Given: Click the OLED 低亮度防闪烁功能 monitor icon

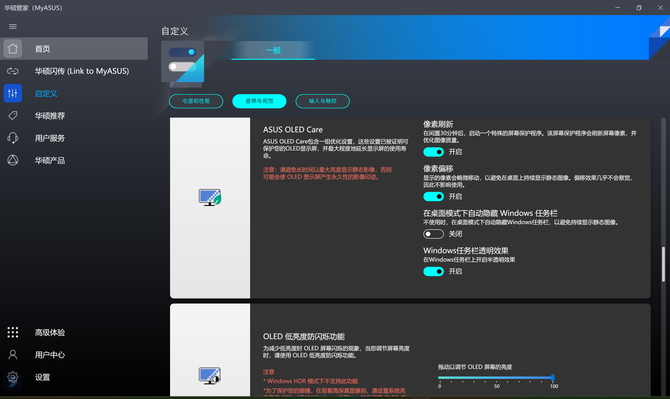Looking at the screenshot, I should pos(210,376).
